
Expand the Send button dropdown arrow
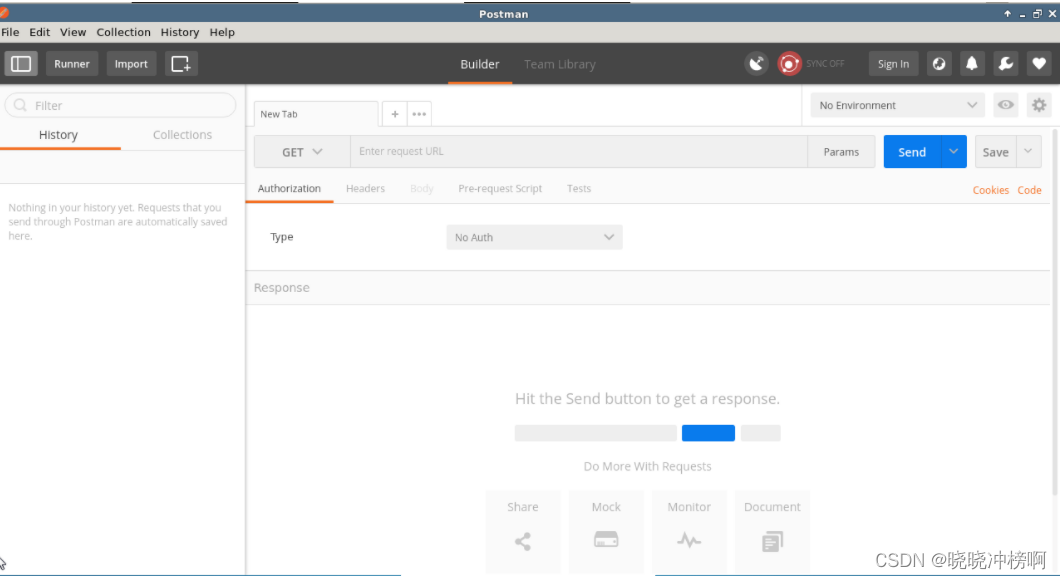tap(954, 152)
